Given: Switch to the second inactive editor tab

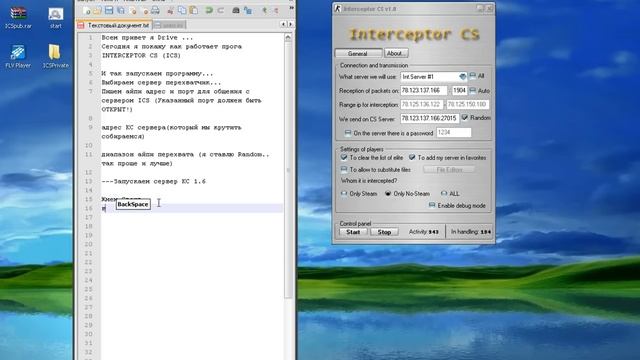Looking at the screenshot, I should pyautogui.click(x=170, y=25).
